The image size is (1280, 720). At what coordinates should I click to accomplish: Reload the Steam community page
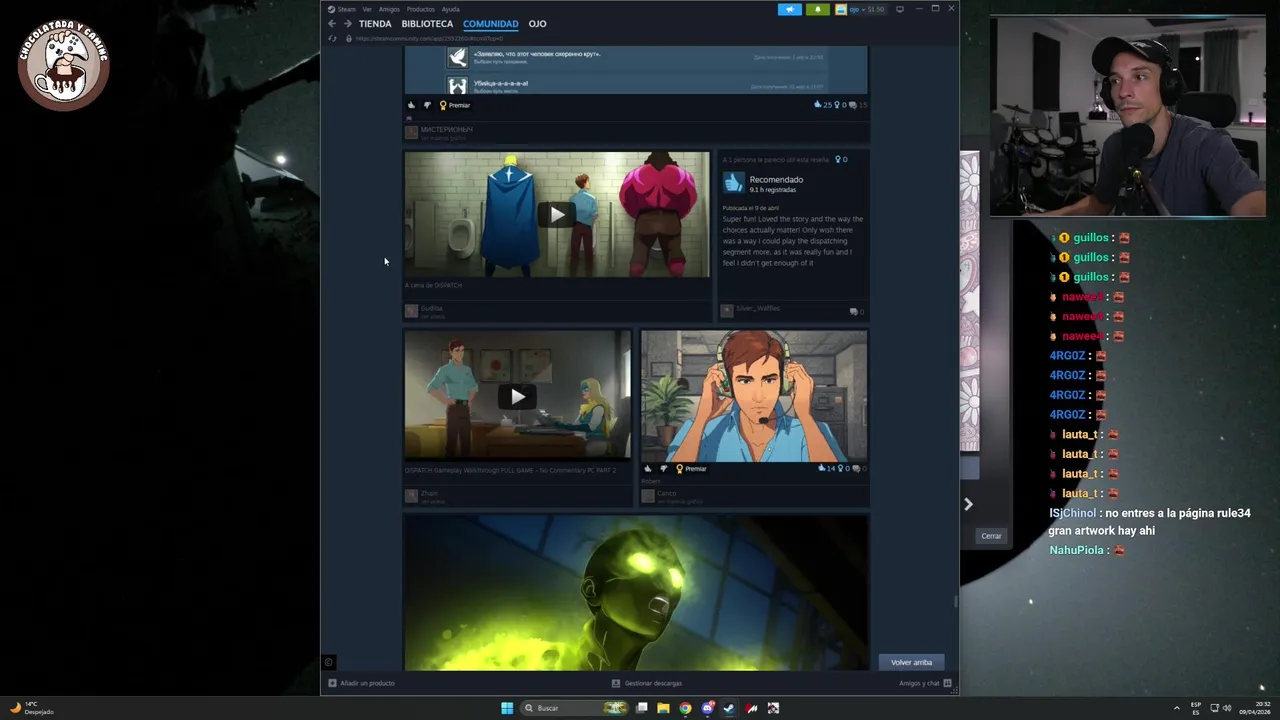332,38
